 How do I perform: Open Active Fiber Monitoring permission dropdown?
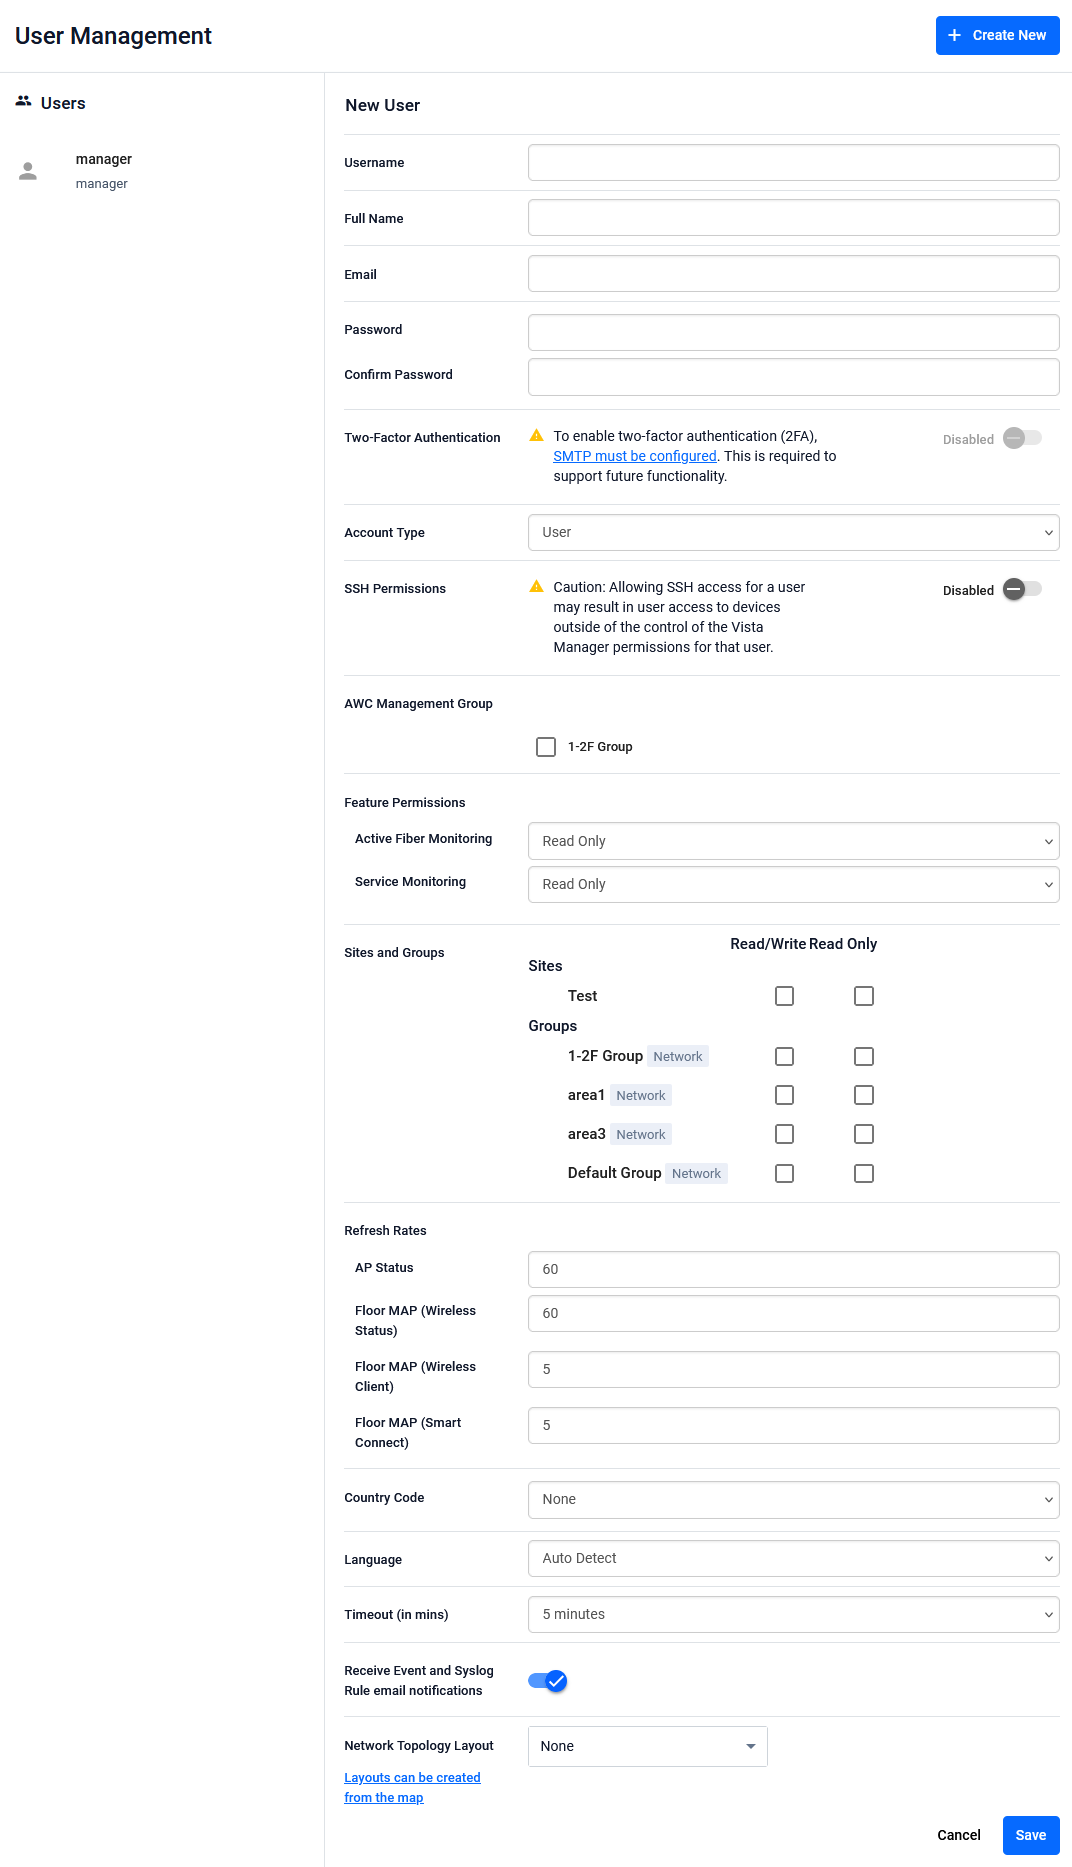click(x=793, y=841)
